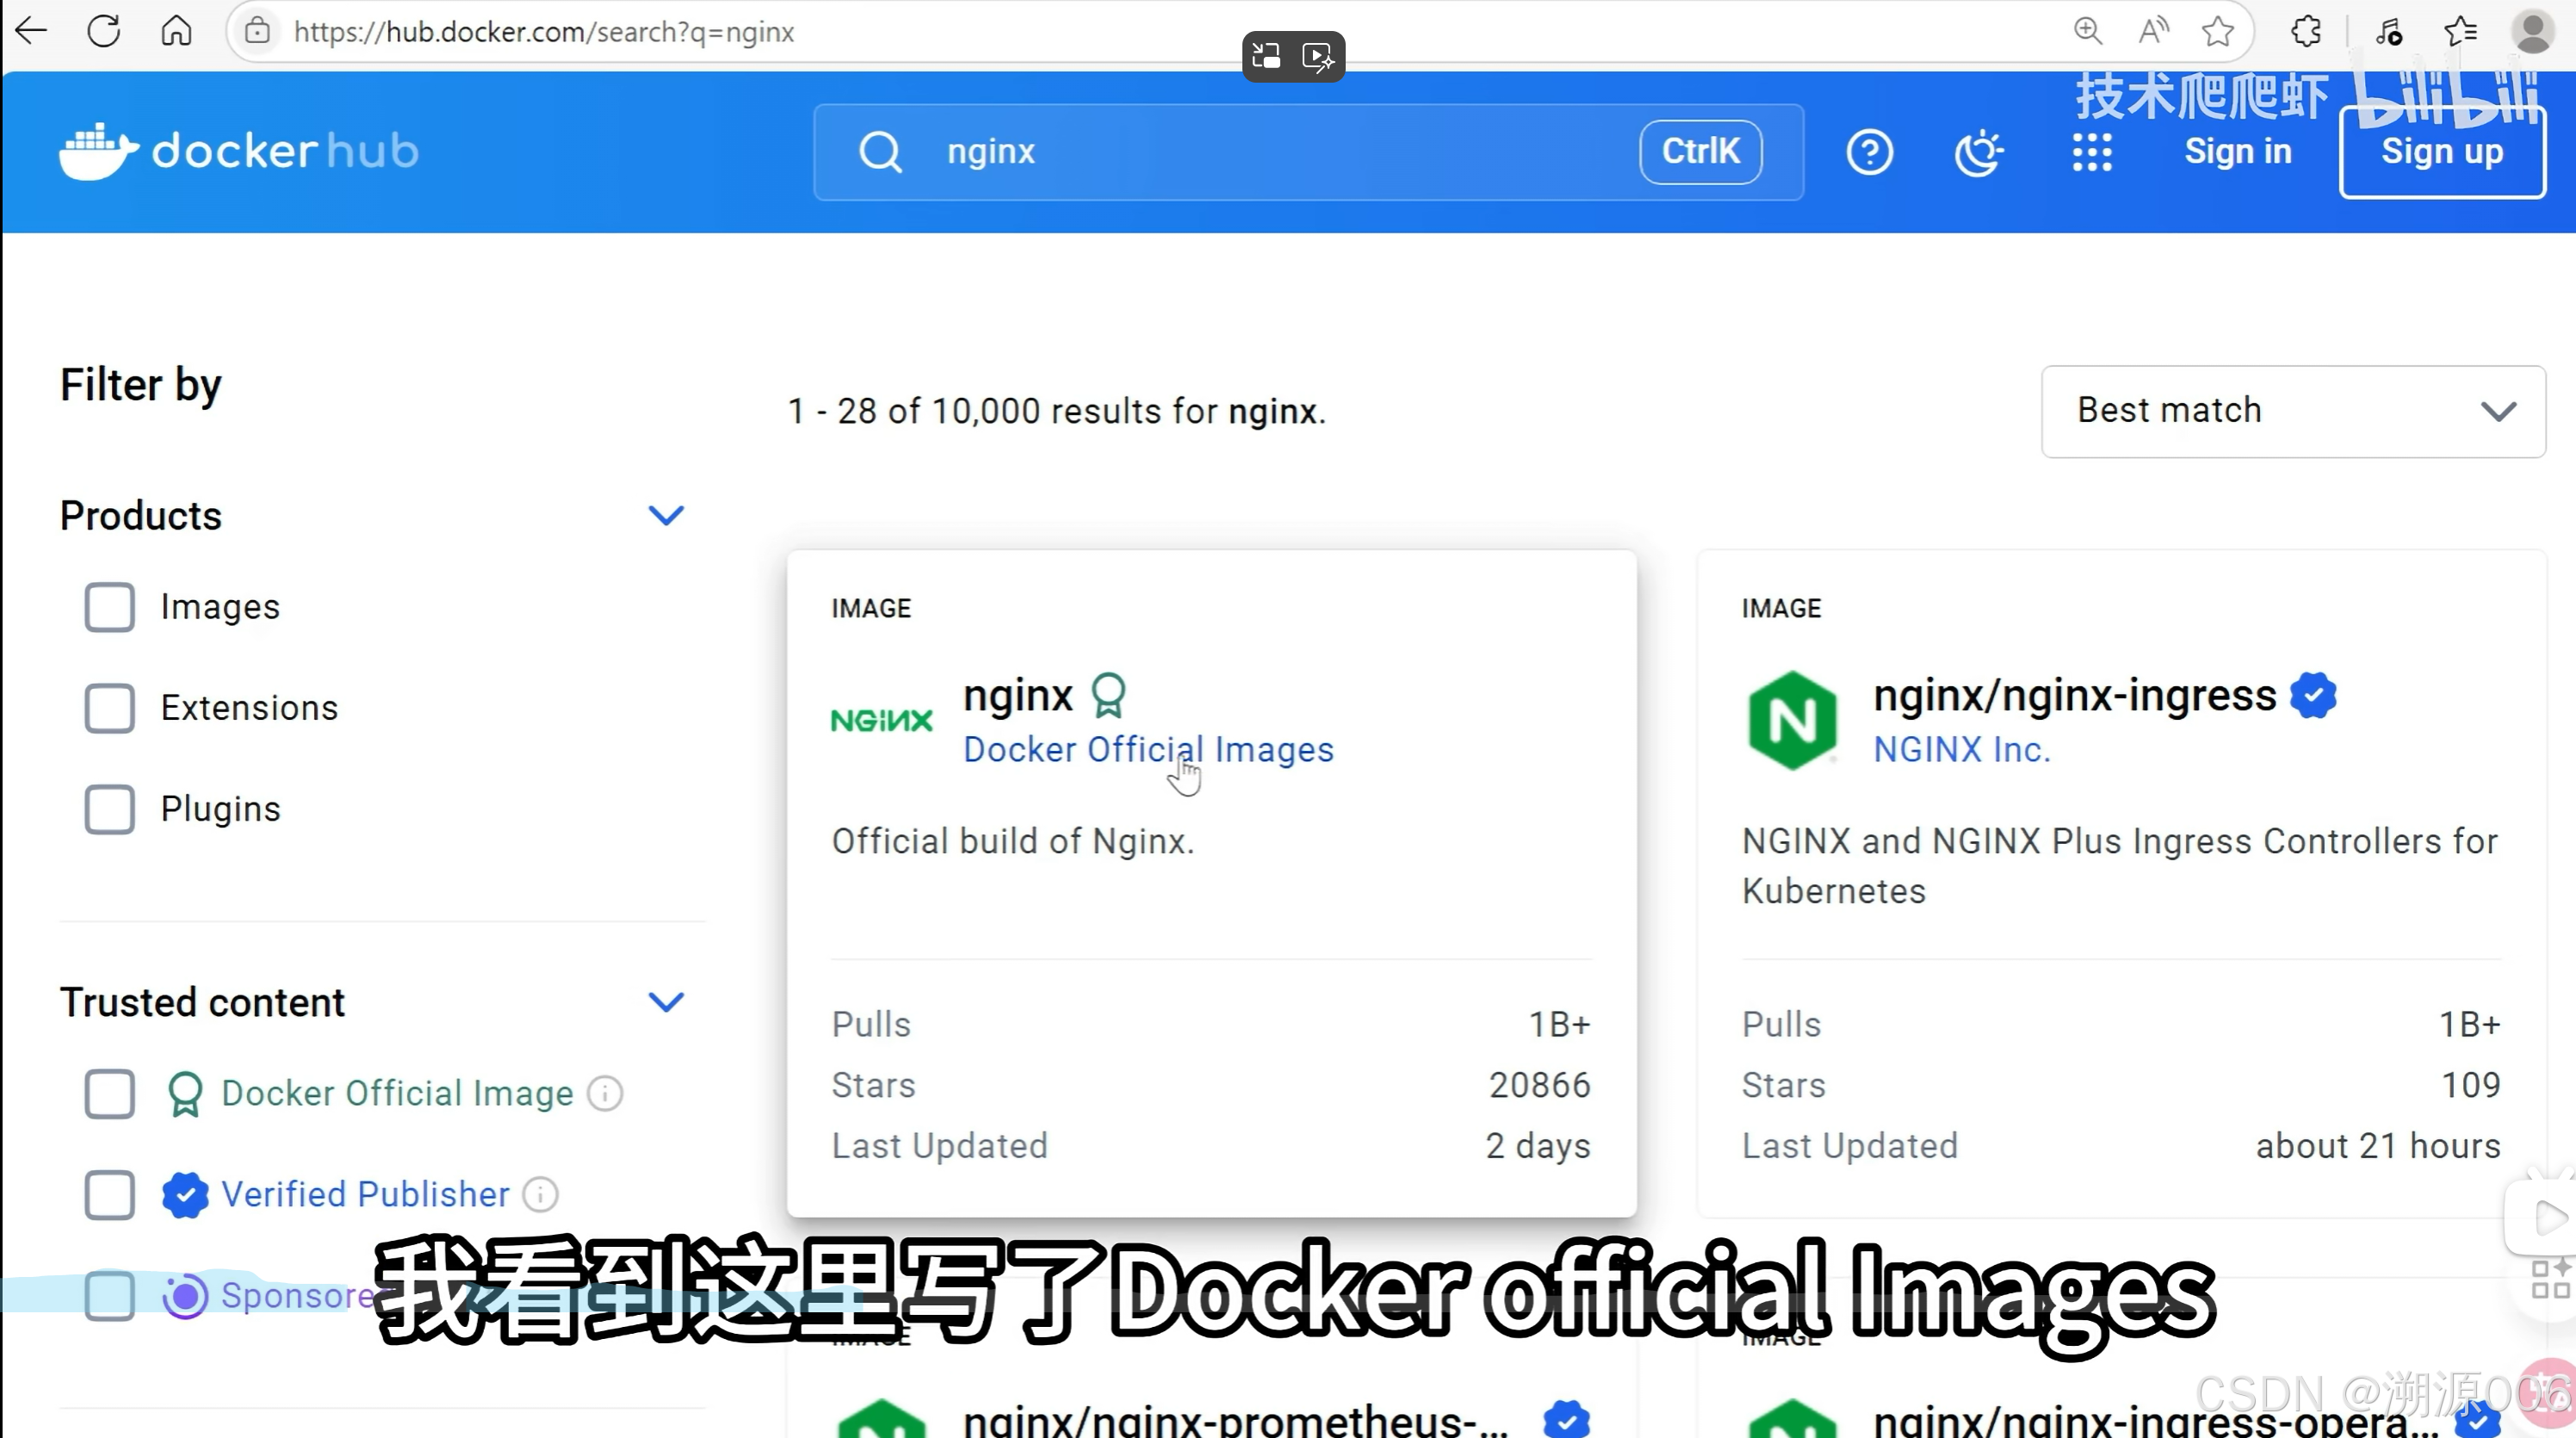The width and height of the screenshot is (2576, 1438).
Task: Open the Docker Official Images publisher link
Action: click(x=1148, y=750)
